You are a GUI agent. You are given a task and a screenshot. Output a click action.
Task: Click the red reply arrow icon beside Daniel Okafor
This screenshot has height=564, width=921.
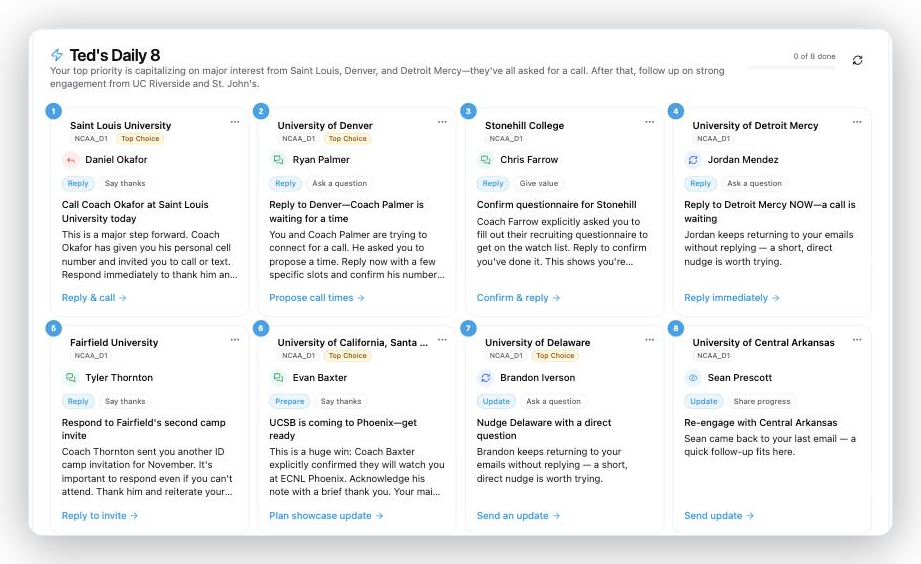[x=70, y=160]
